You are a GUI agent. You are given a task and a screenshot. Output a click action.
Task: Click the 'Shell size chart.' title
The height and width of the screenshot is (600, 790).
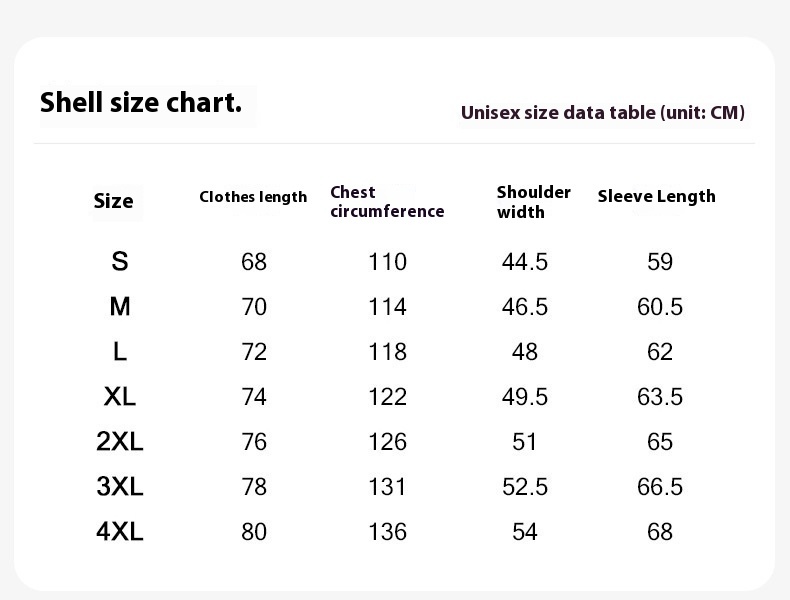tap(141, 103)
